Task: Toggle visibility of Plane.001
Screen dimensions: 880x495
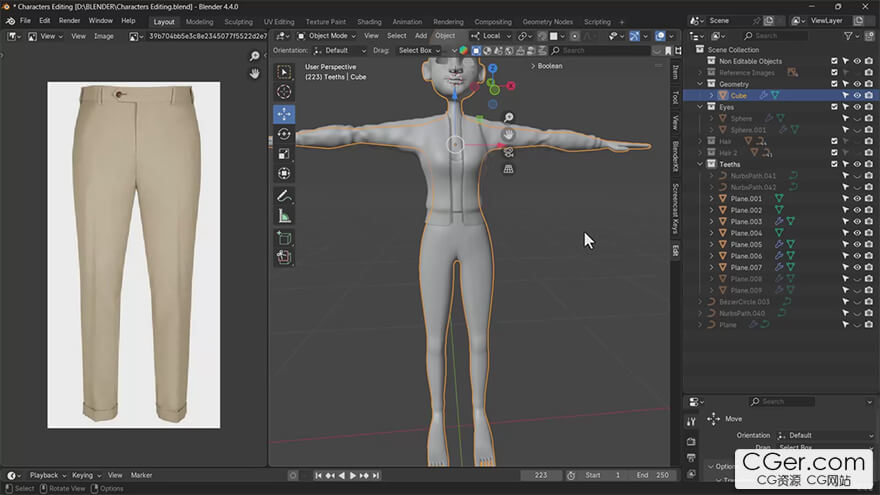Action: coord(857,199)
